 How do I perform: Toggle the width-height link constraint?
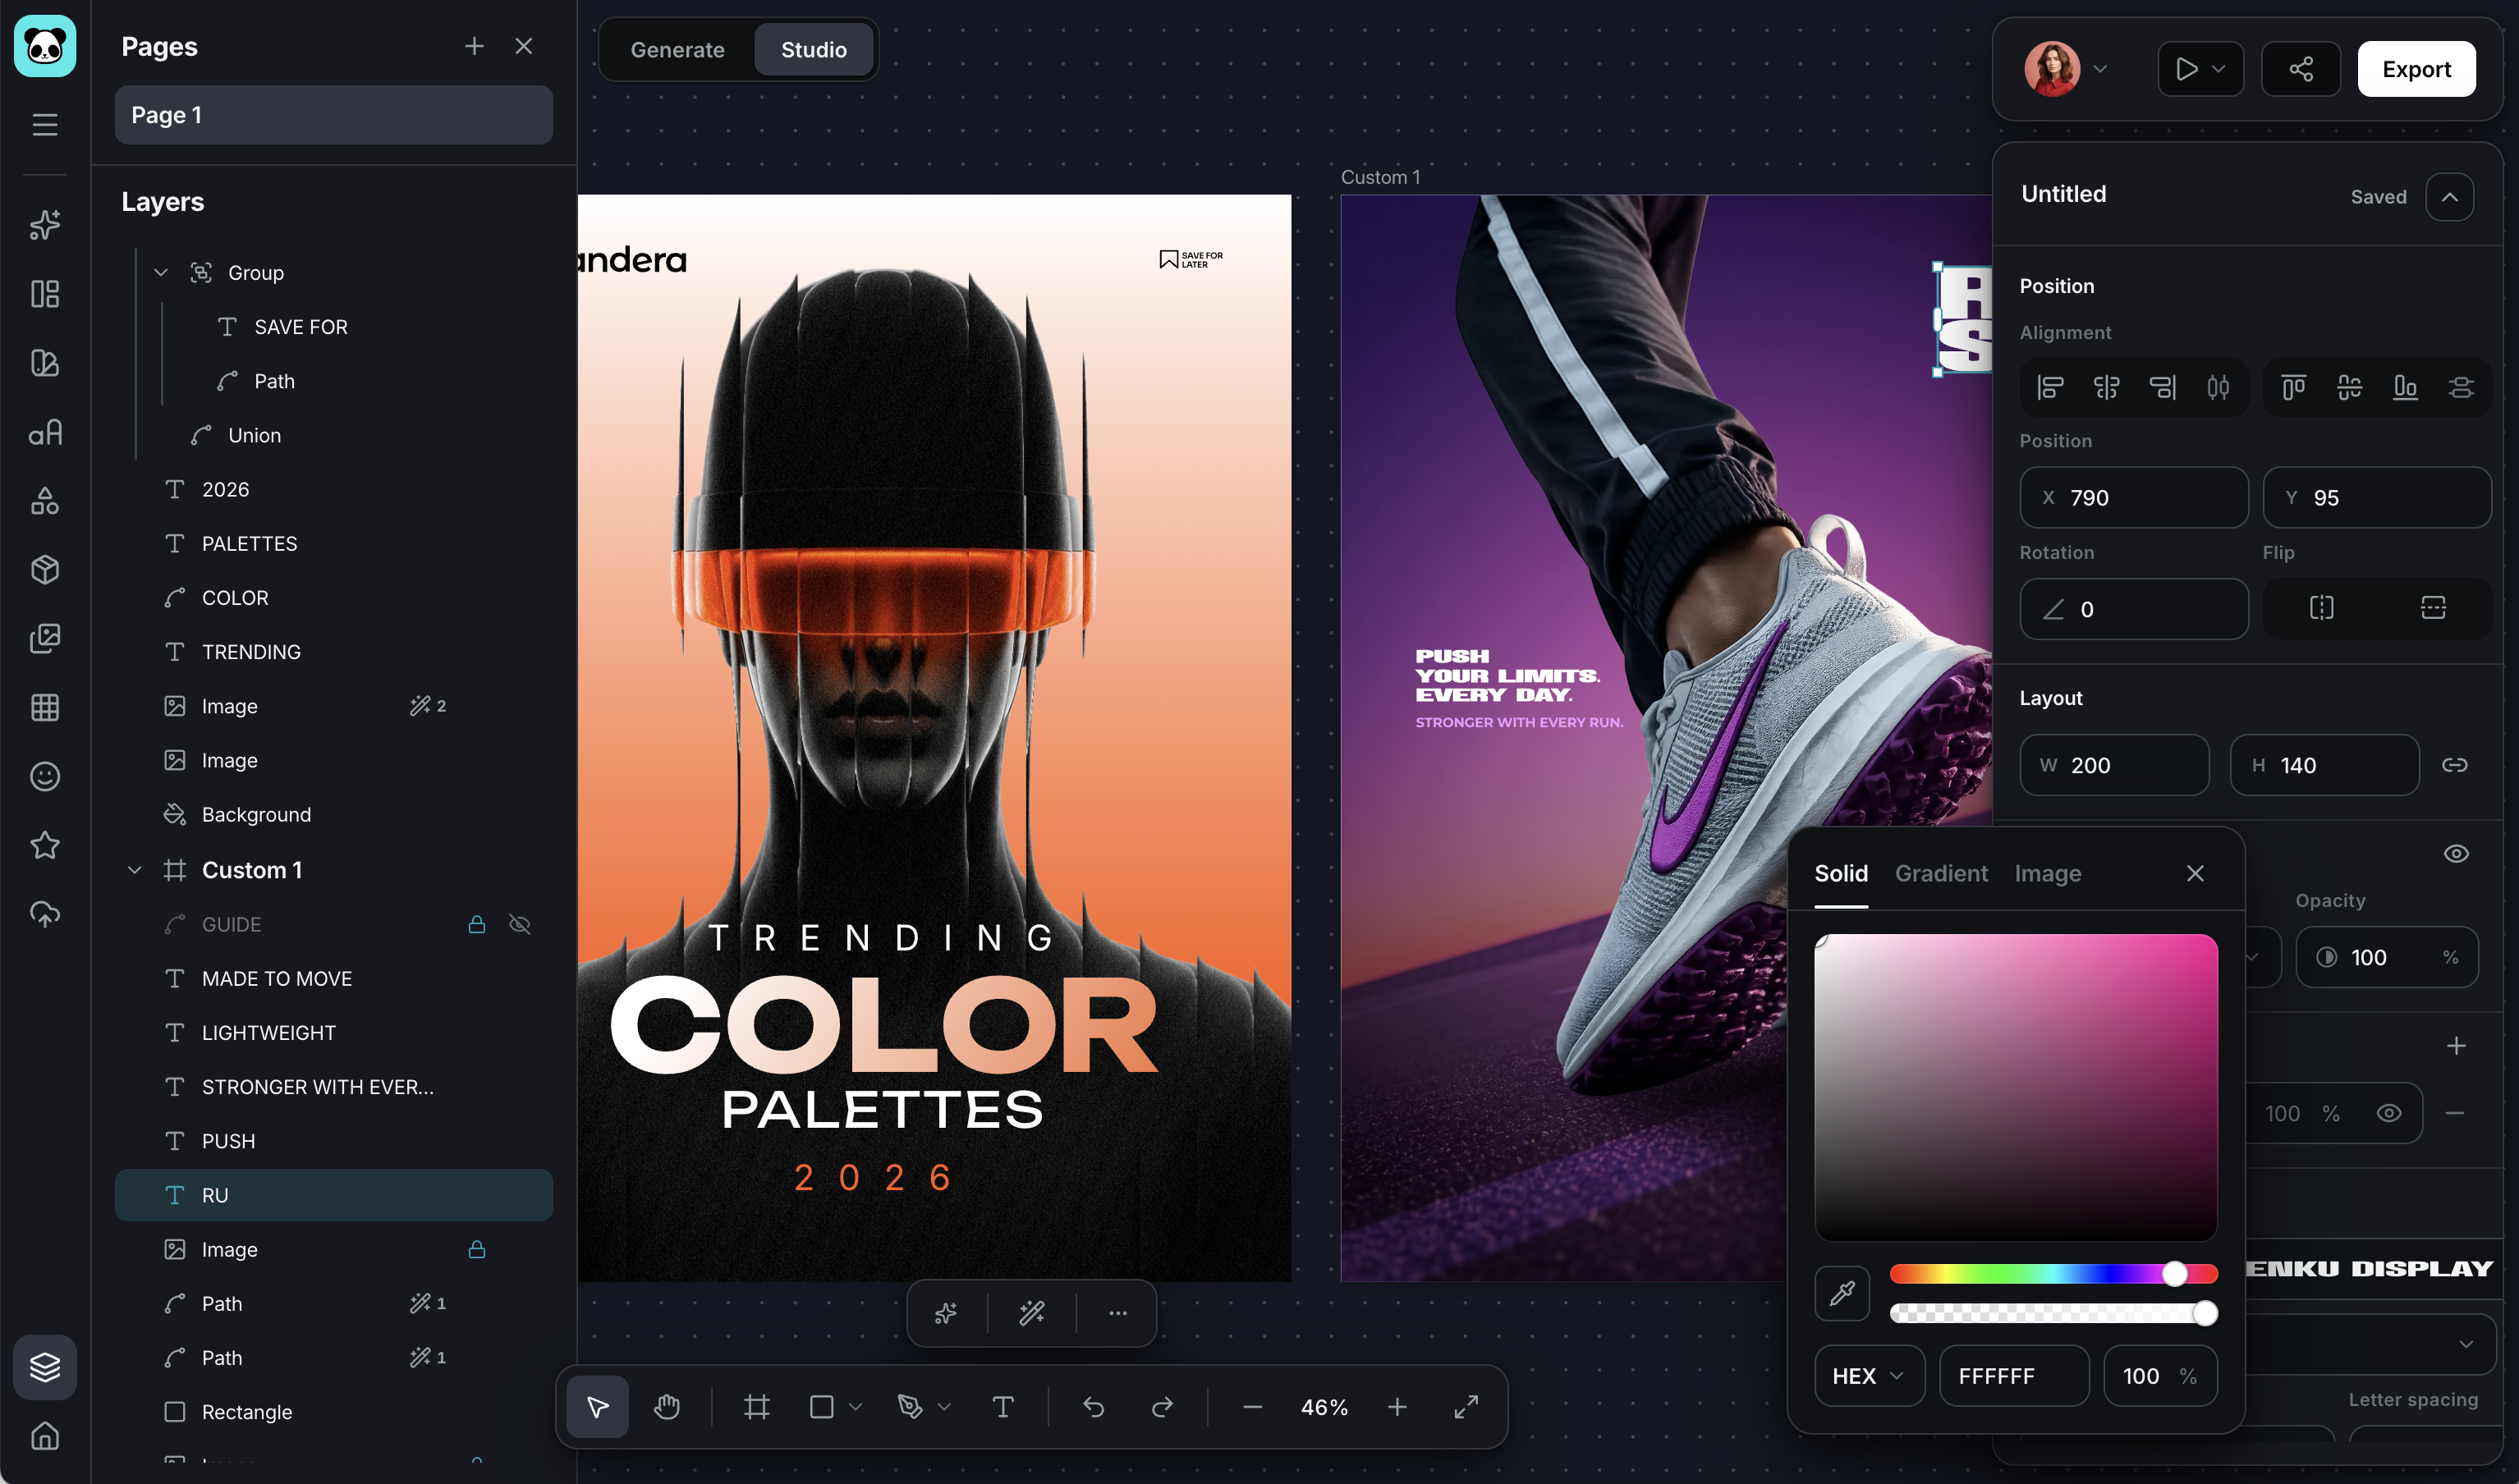[x=2454, y=765]
